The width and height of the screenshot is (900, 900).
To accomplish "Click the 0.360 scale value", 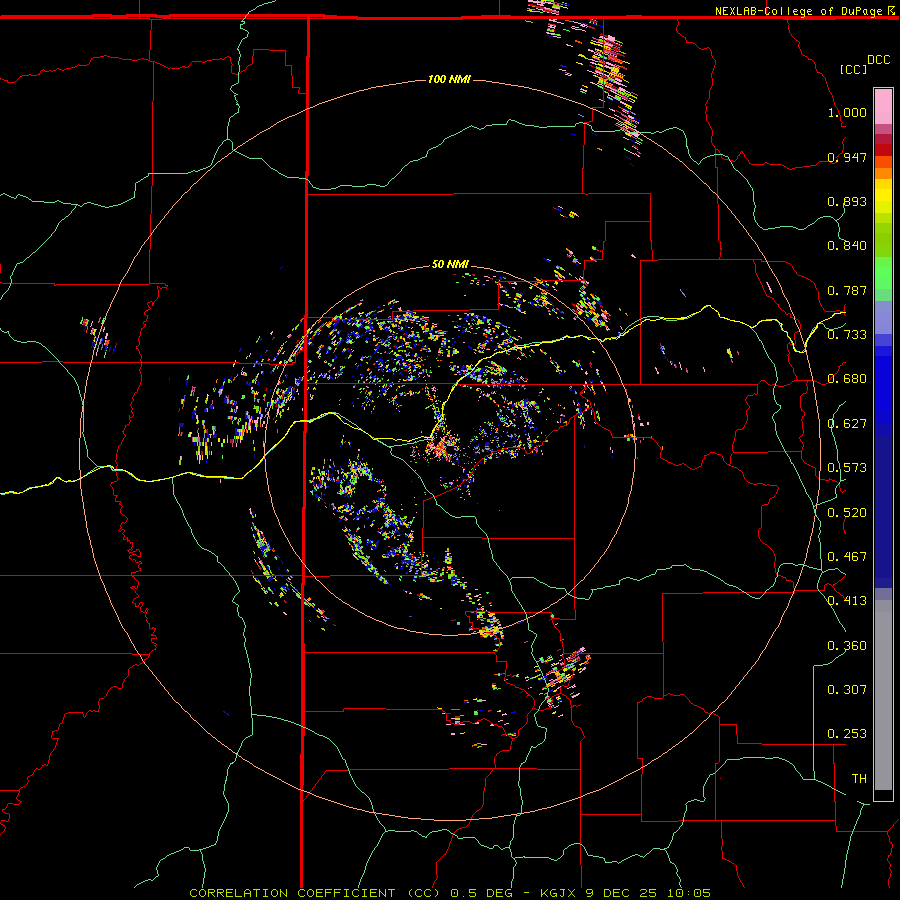I will point(847,646).
